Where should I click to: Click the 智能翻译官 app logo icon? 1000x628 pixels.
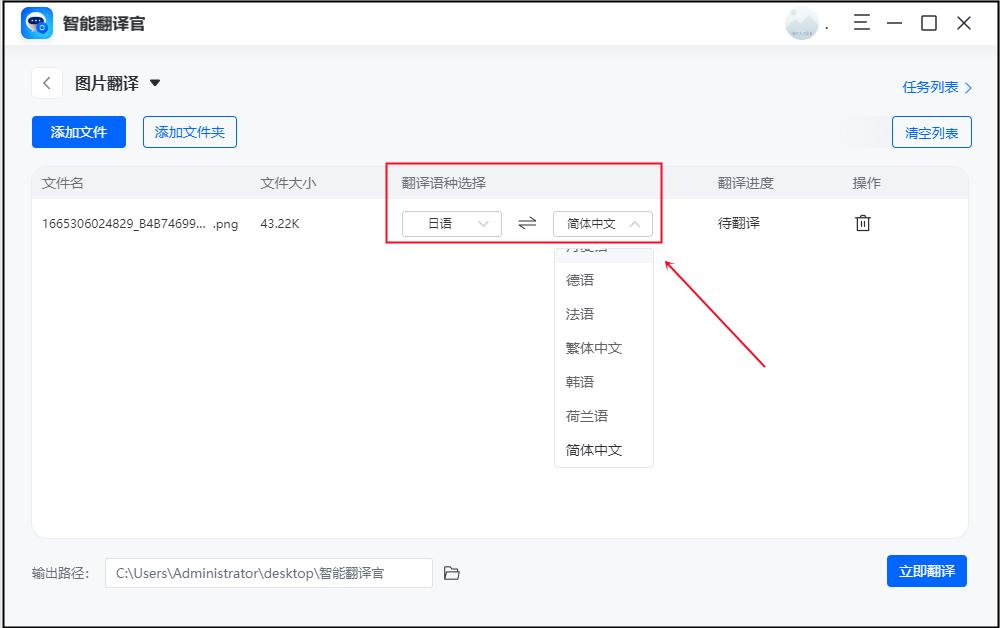coord(37,22)
